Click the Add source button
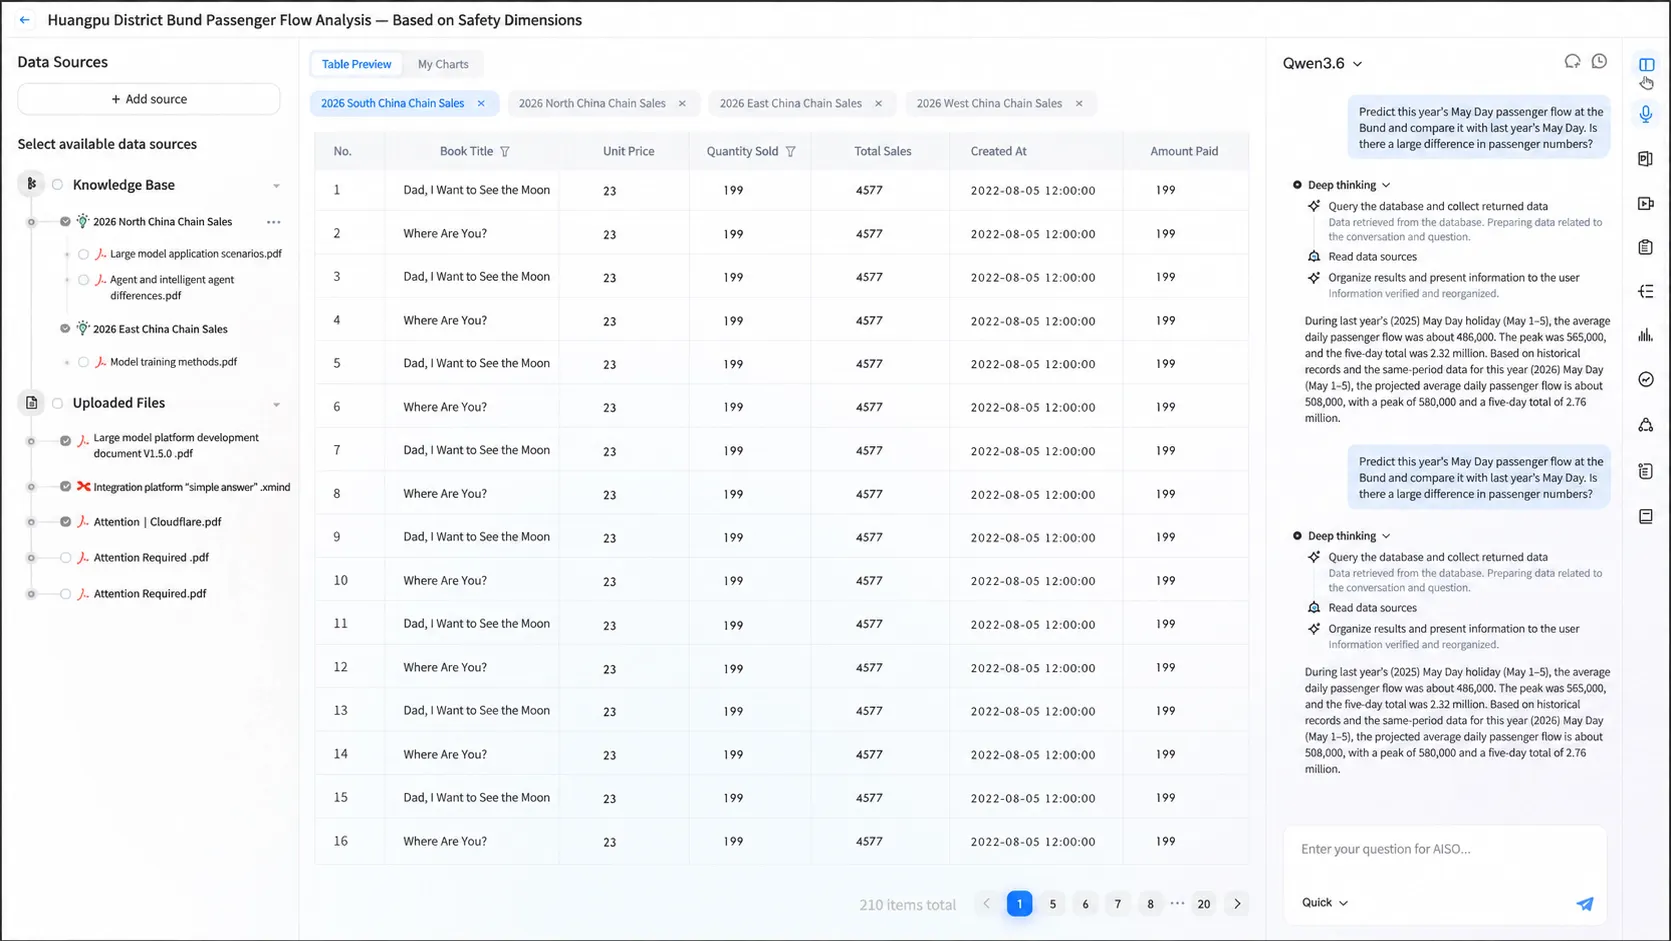Image resolution: width=1671 pixels, height=941 pixels. click(149, 99)
